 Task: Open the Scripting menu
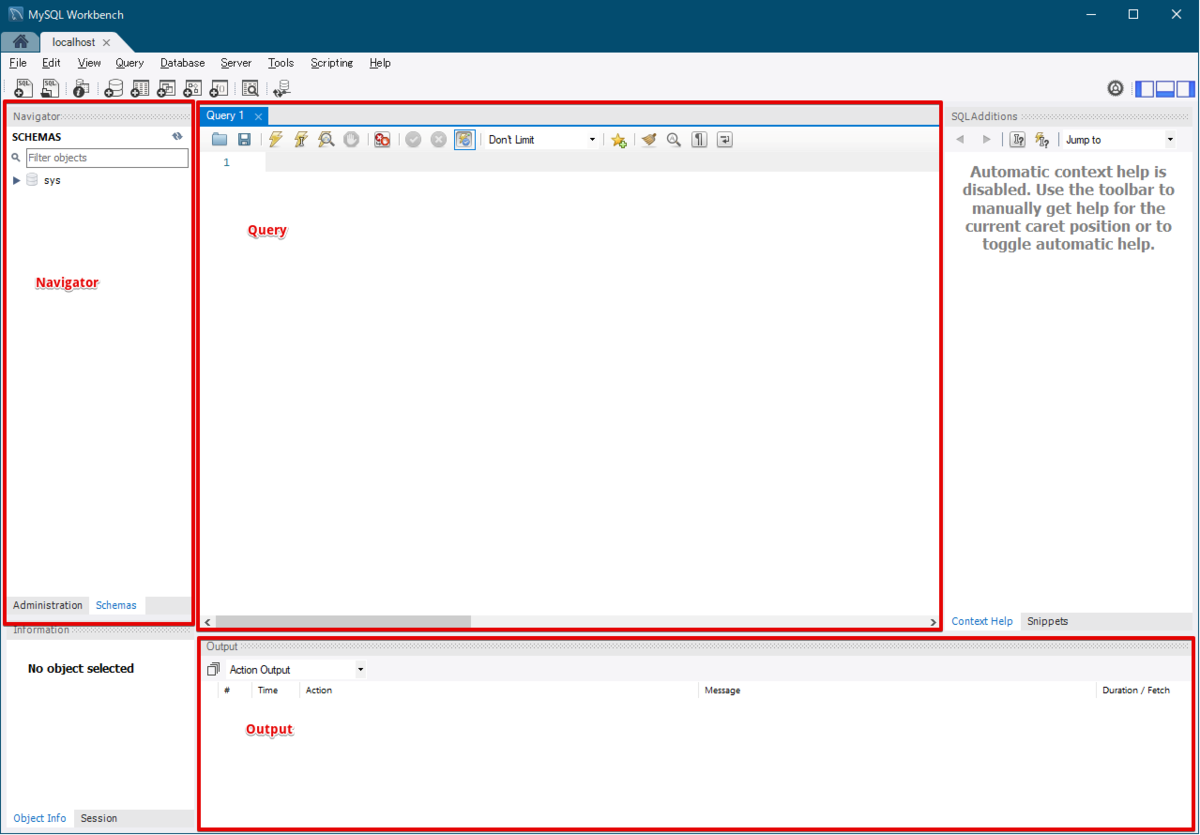[331, 63]
